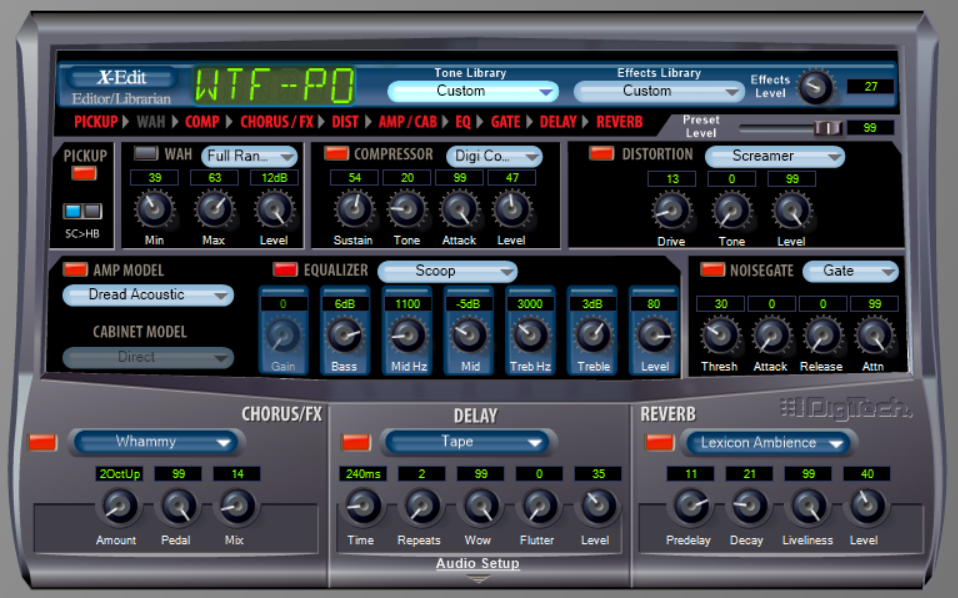Click the Preset Level slider handle

click(828, 128)
